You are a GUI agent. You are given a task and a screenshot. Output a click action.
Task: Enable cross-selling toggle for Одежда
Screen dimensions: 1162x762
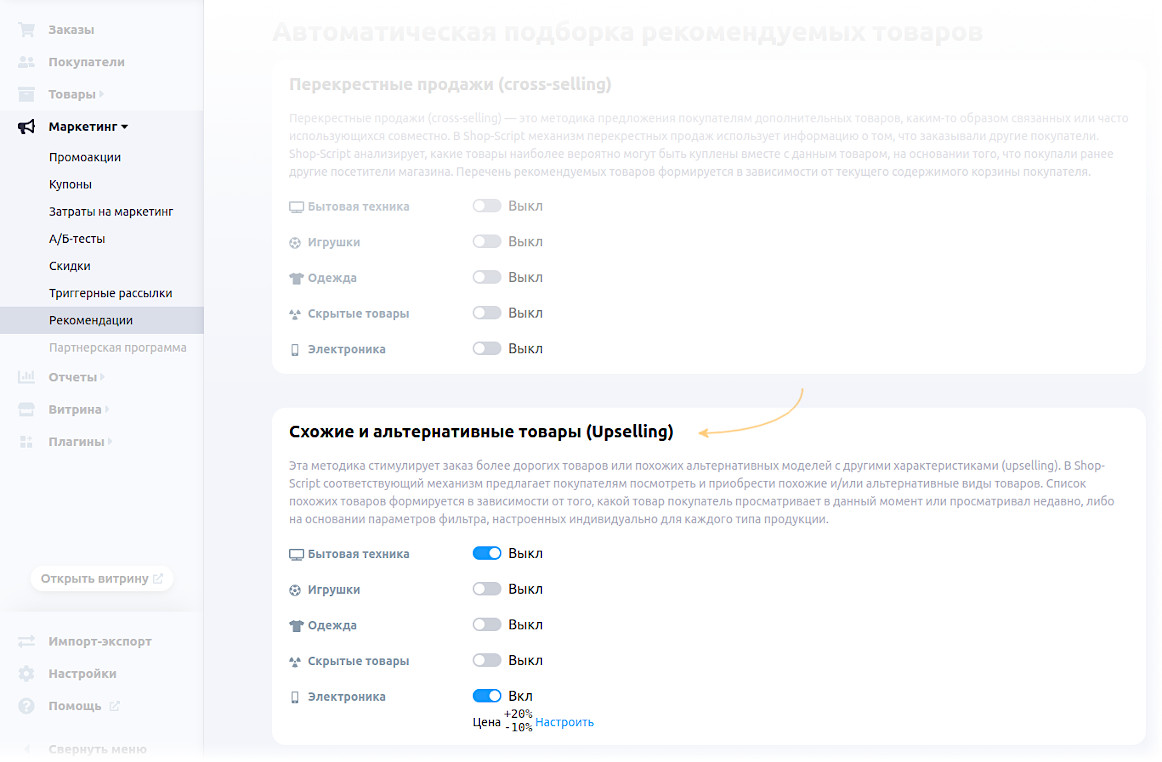click(x=487, y=277)
